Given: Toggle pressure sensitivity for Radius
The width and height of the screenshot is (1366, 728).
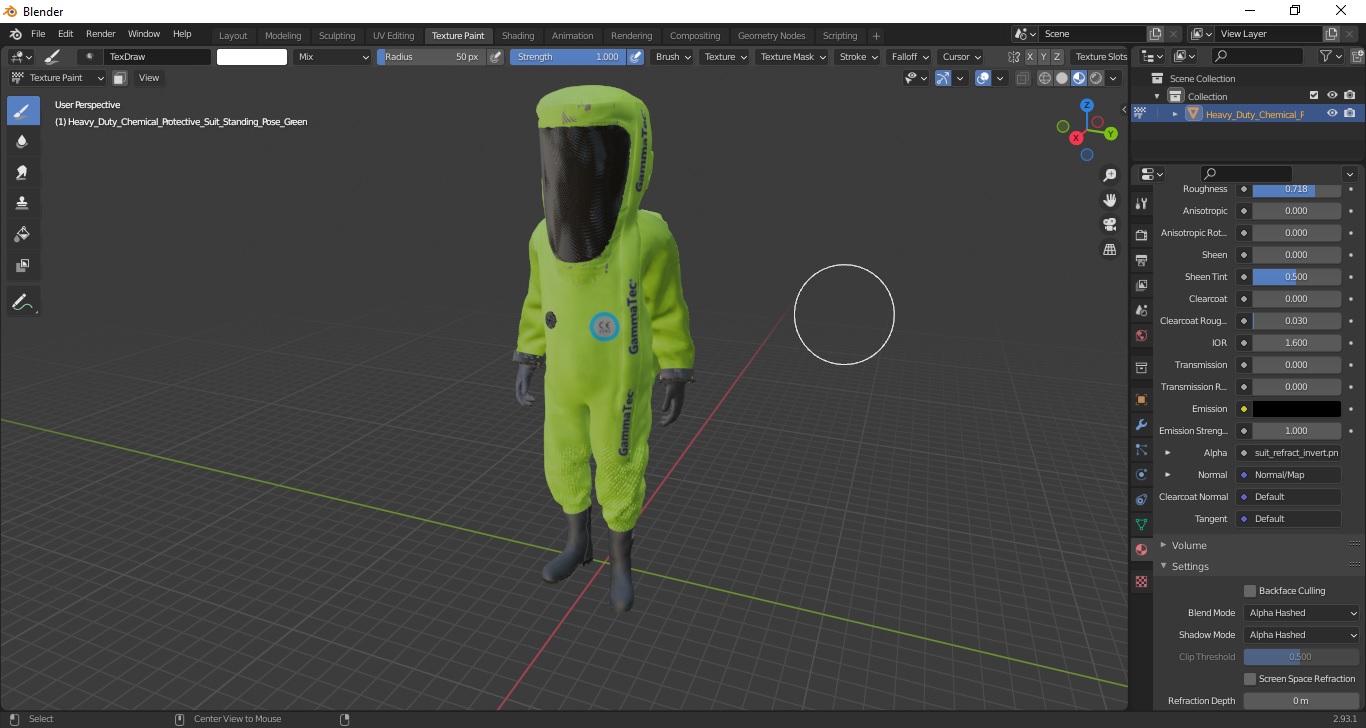Looking at the screenshot, I should [496, 57].
